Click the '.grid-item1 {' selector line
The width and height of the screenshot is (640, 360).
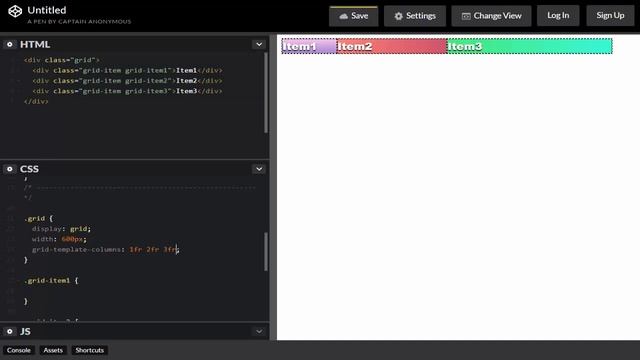(x=51, y=280)
